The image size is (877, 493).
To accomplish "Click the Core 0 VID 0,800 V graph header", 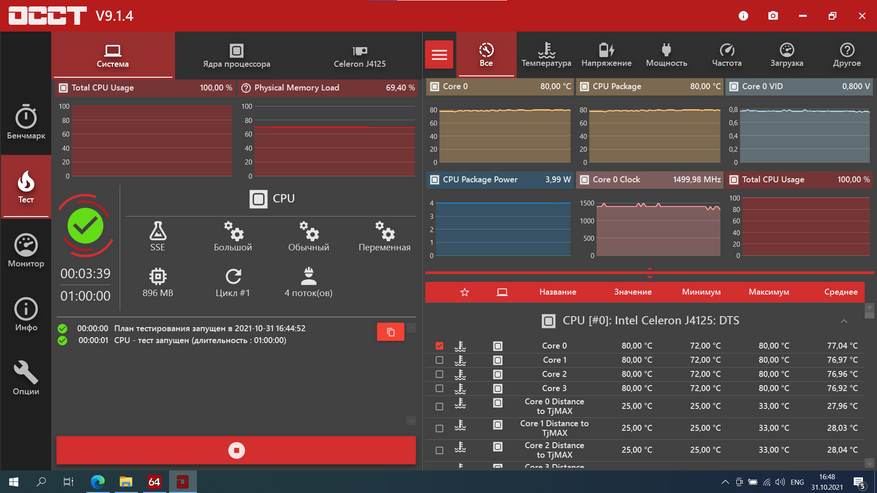I will coord(799,87).
